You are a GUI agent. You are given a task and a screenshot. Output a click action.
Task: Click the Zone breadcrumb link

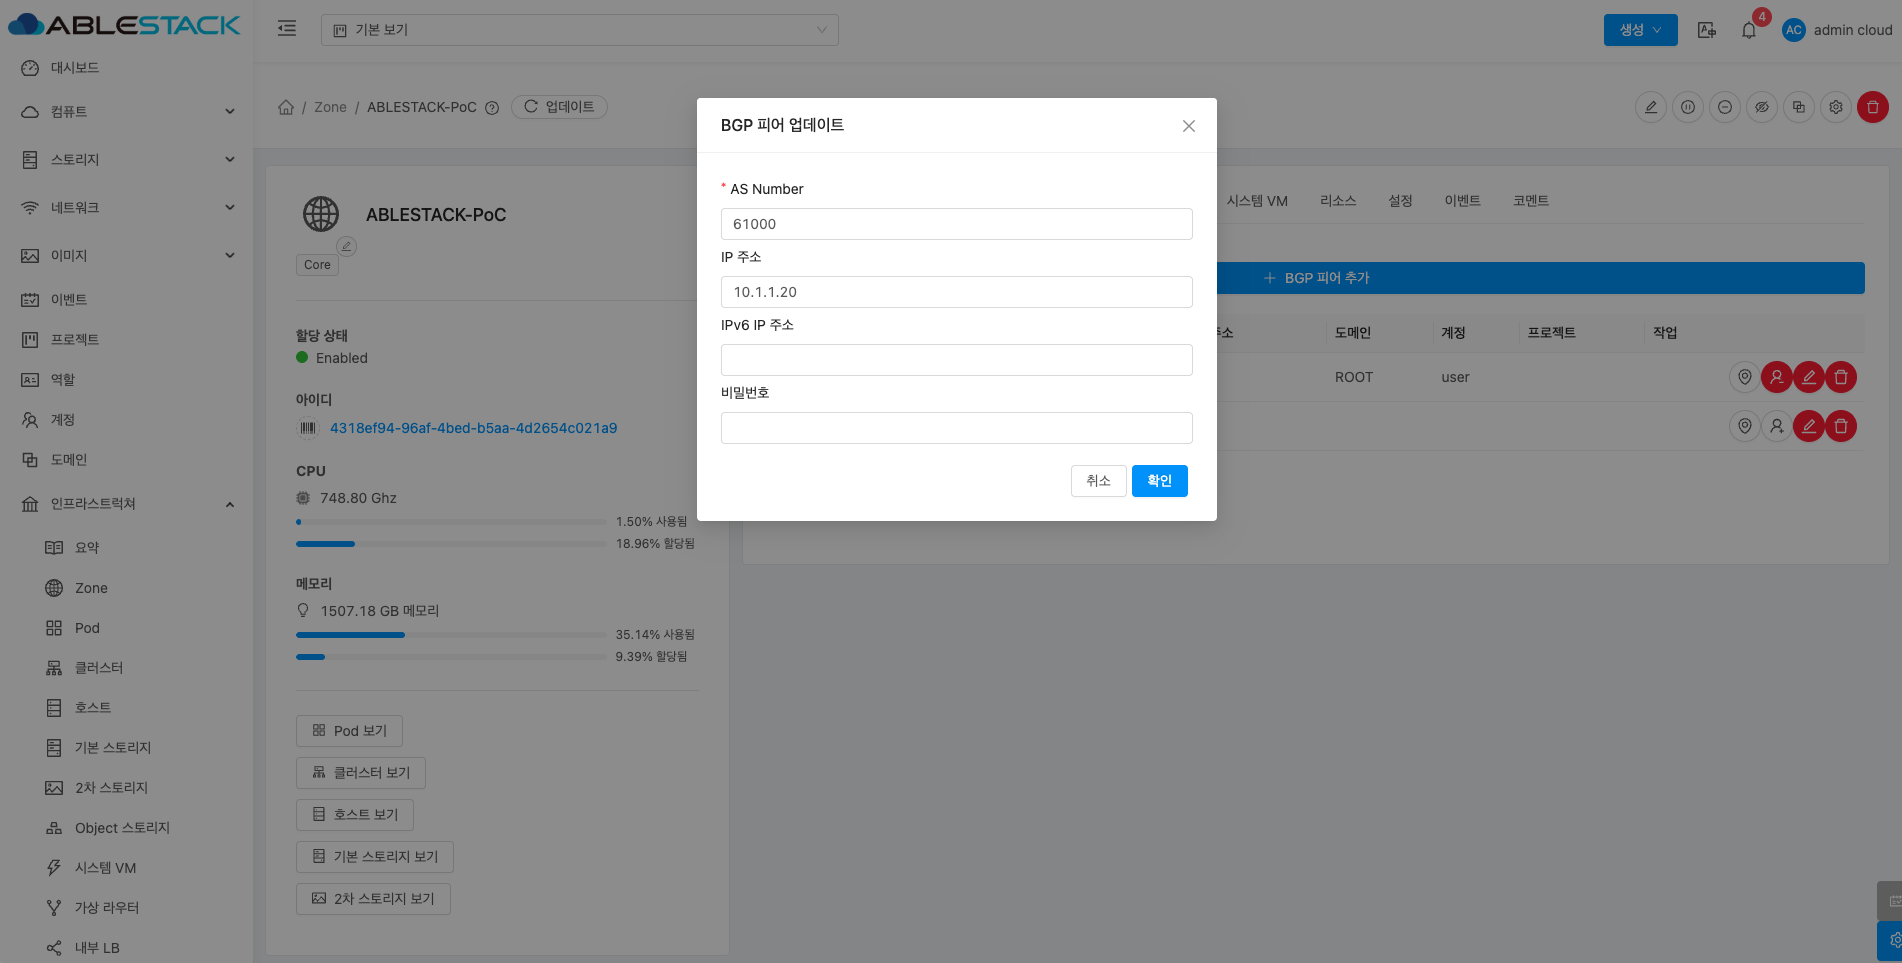click(331, 107)
